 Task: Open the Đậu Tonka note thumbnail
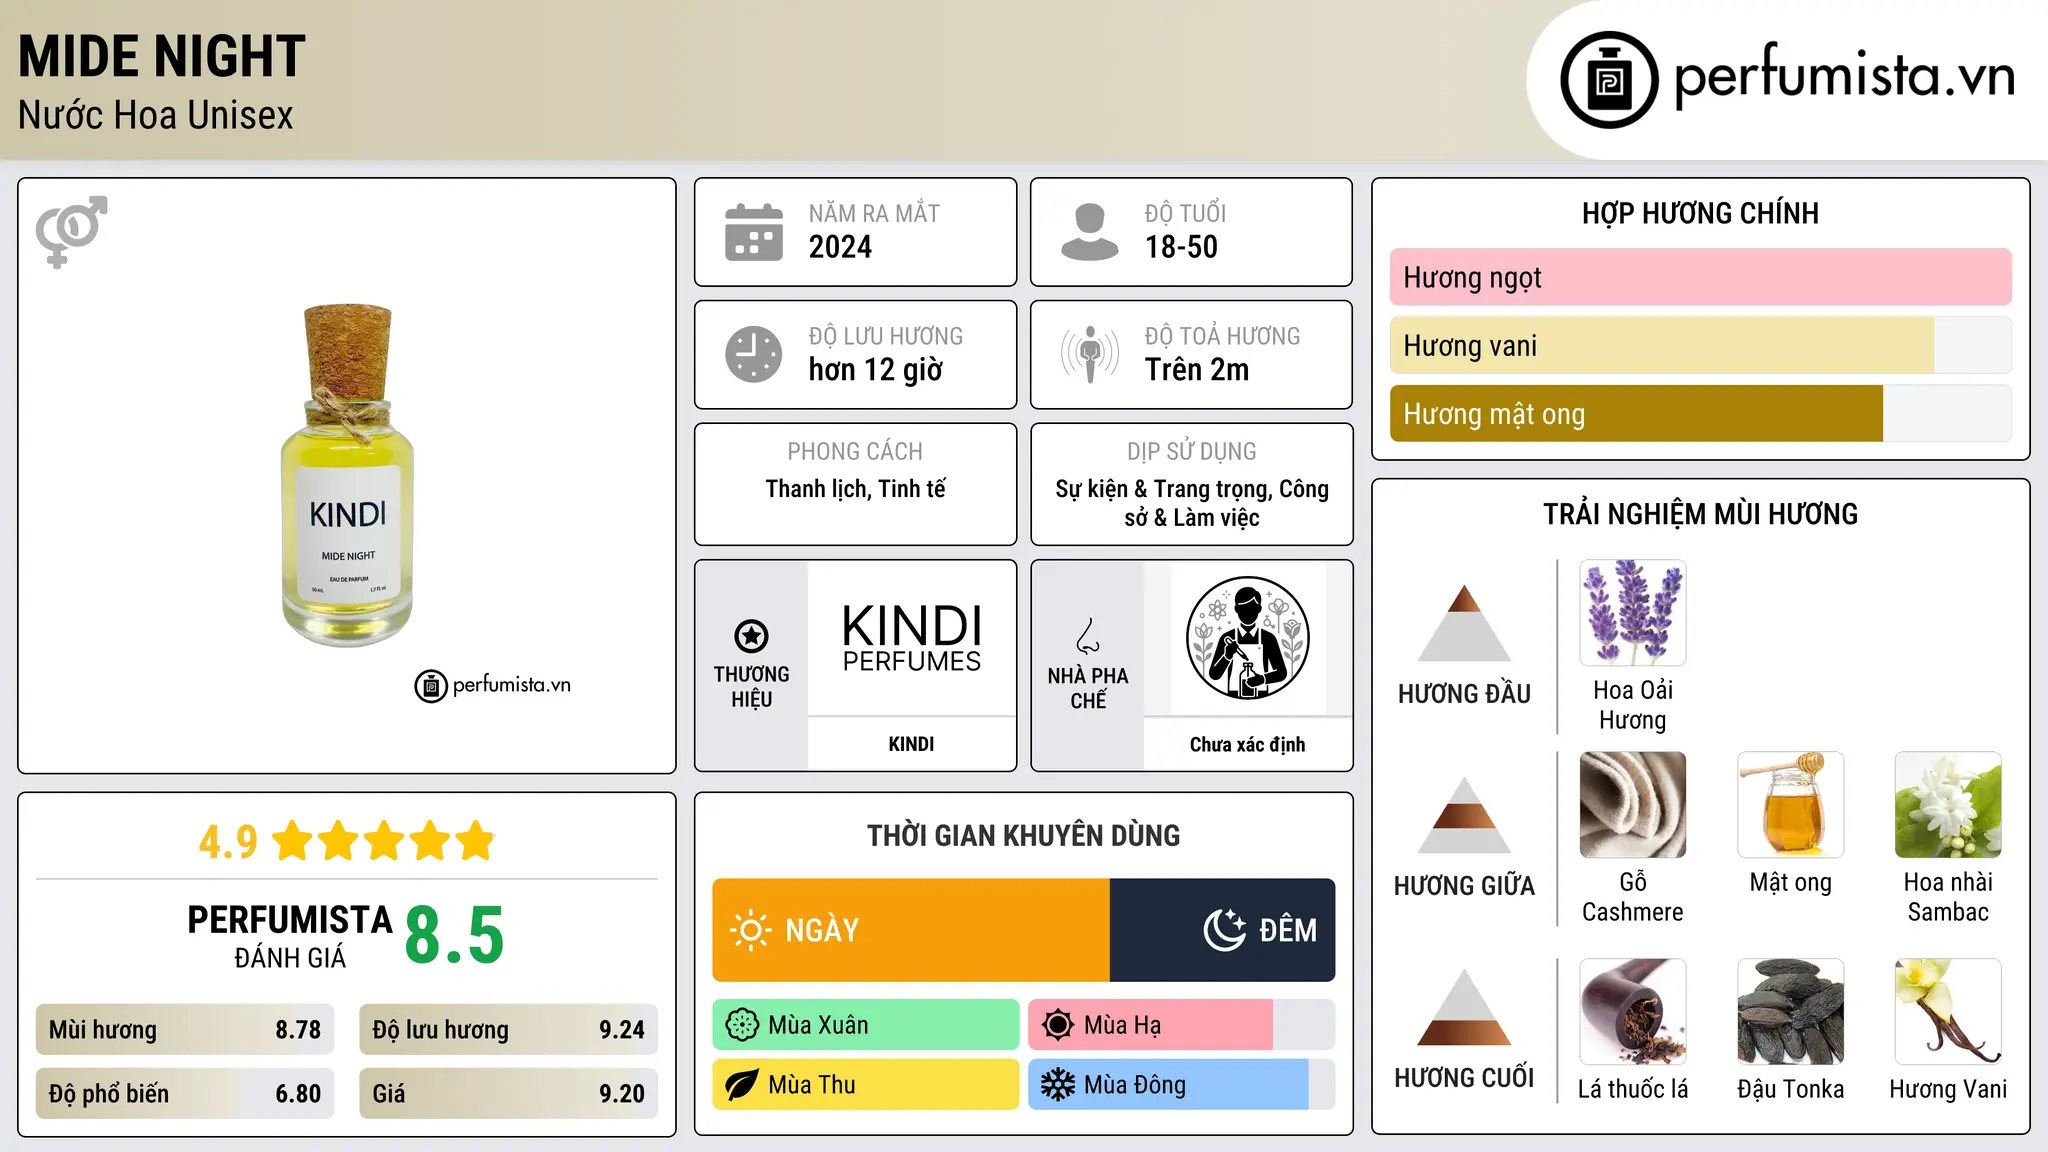(1790, 1012)
